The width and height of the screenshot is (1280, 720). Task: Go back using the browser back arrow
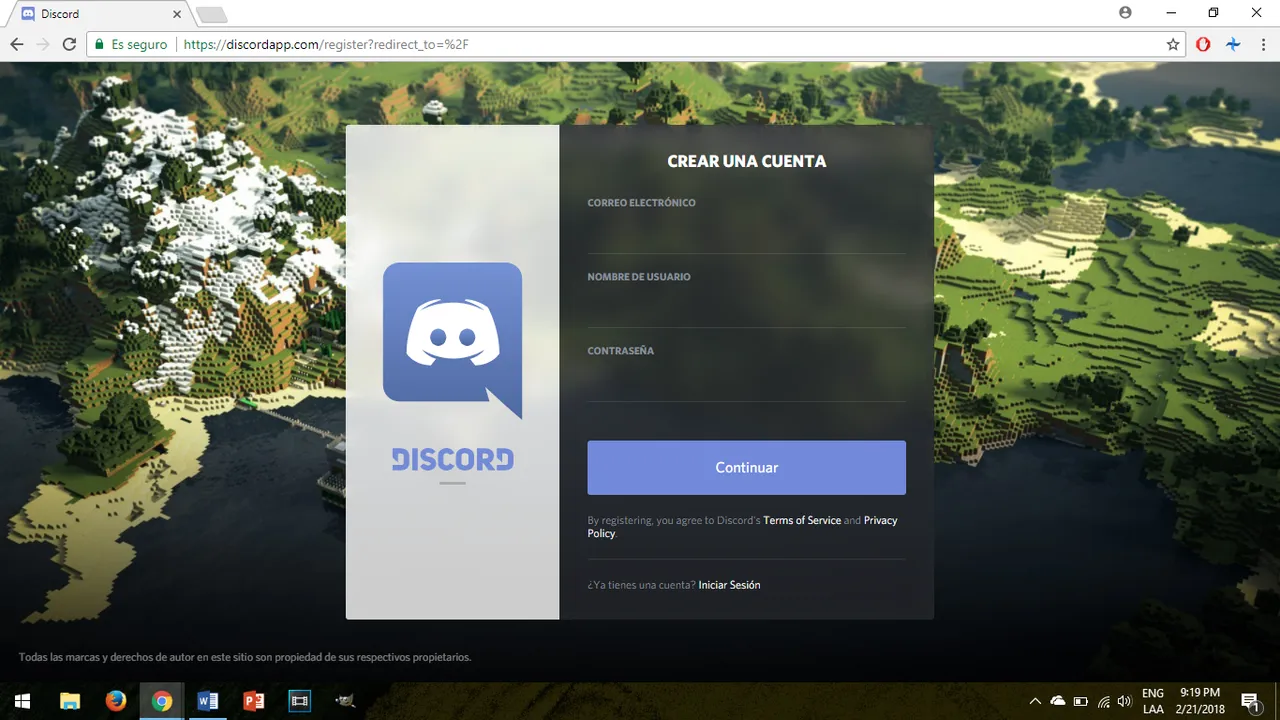coord(17,44)
